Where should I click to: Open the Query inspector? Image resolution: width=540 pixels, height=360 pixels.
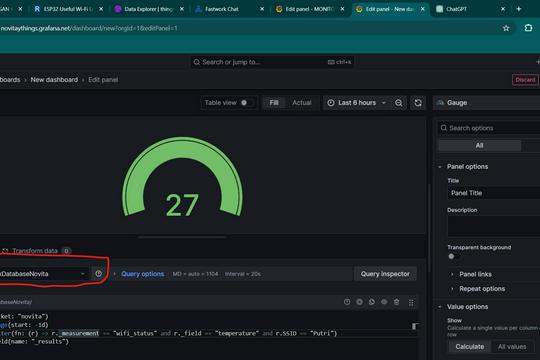coord(385,274)
